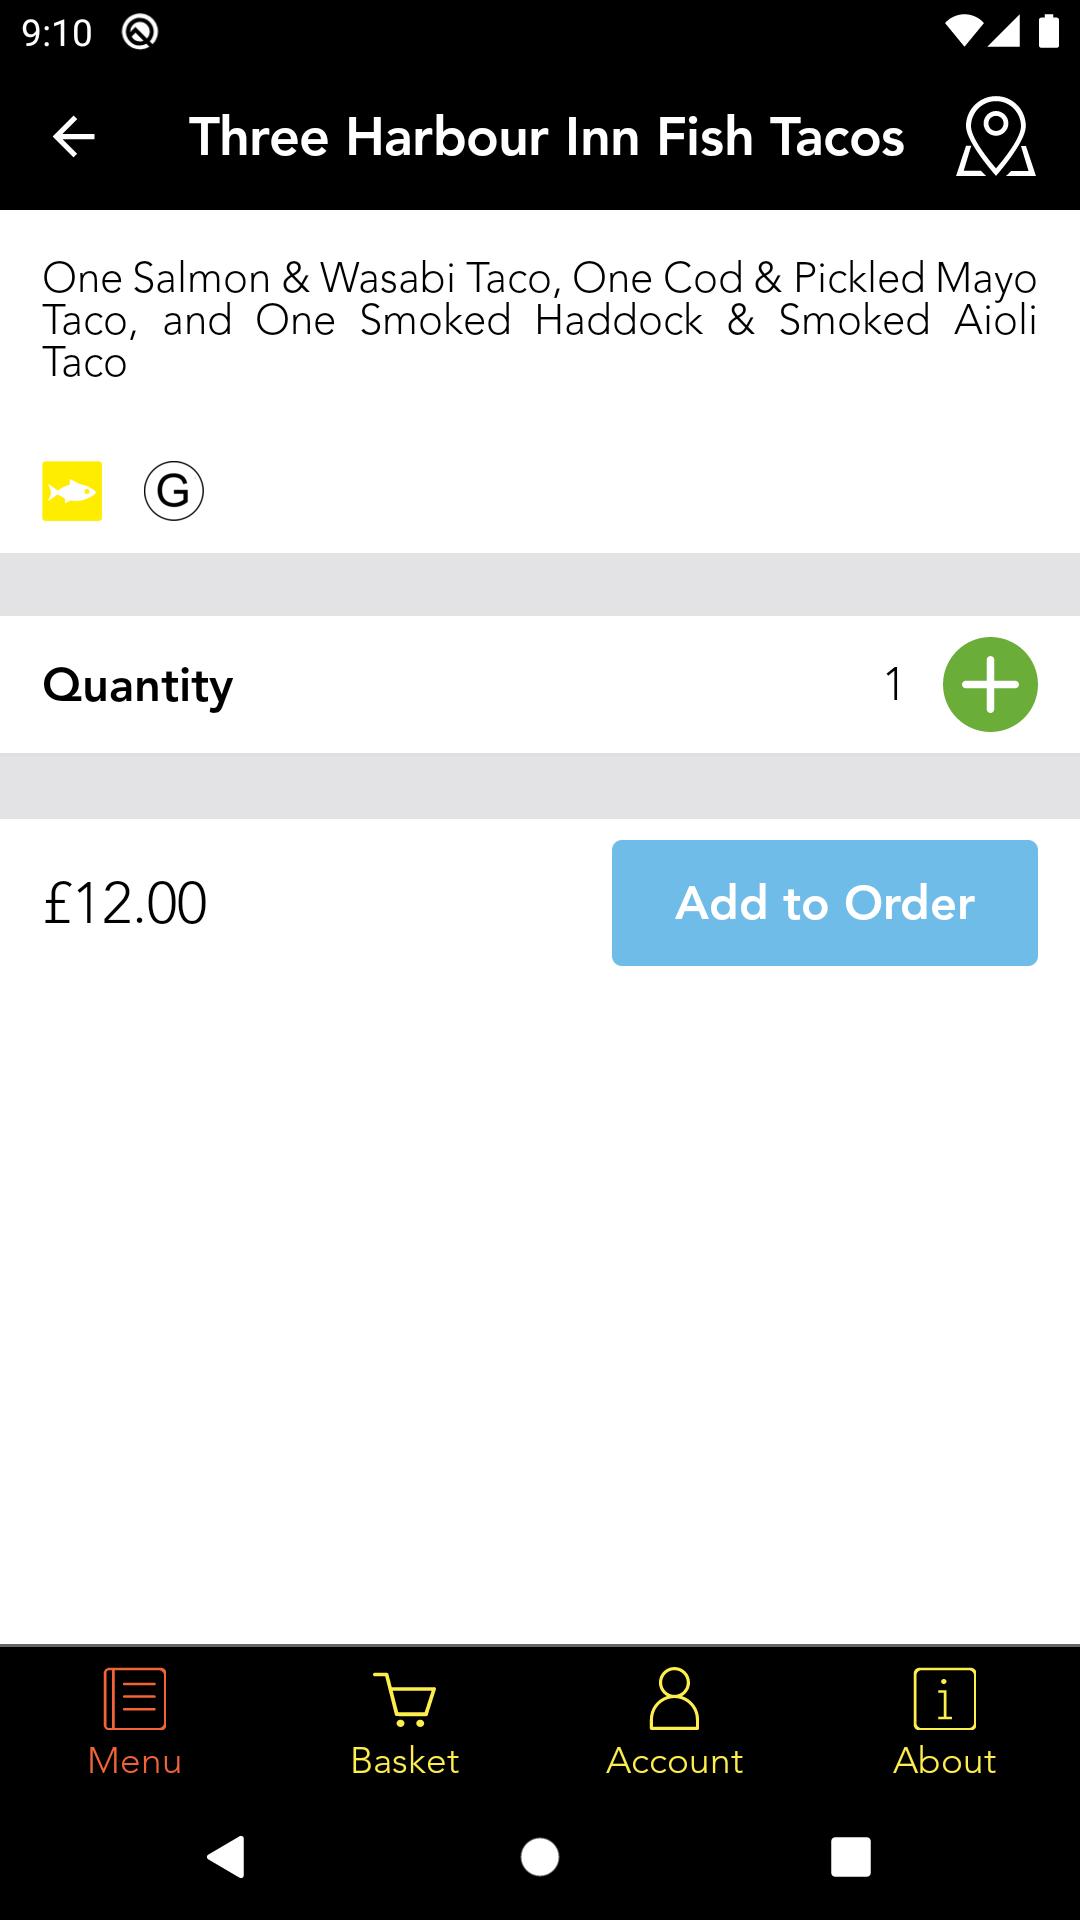
Task: Open the Basket cart icon
Action: click(x=405, y=1698)
